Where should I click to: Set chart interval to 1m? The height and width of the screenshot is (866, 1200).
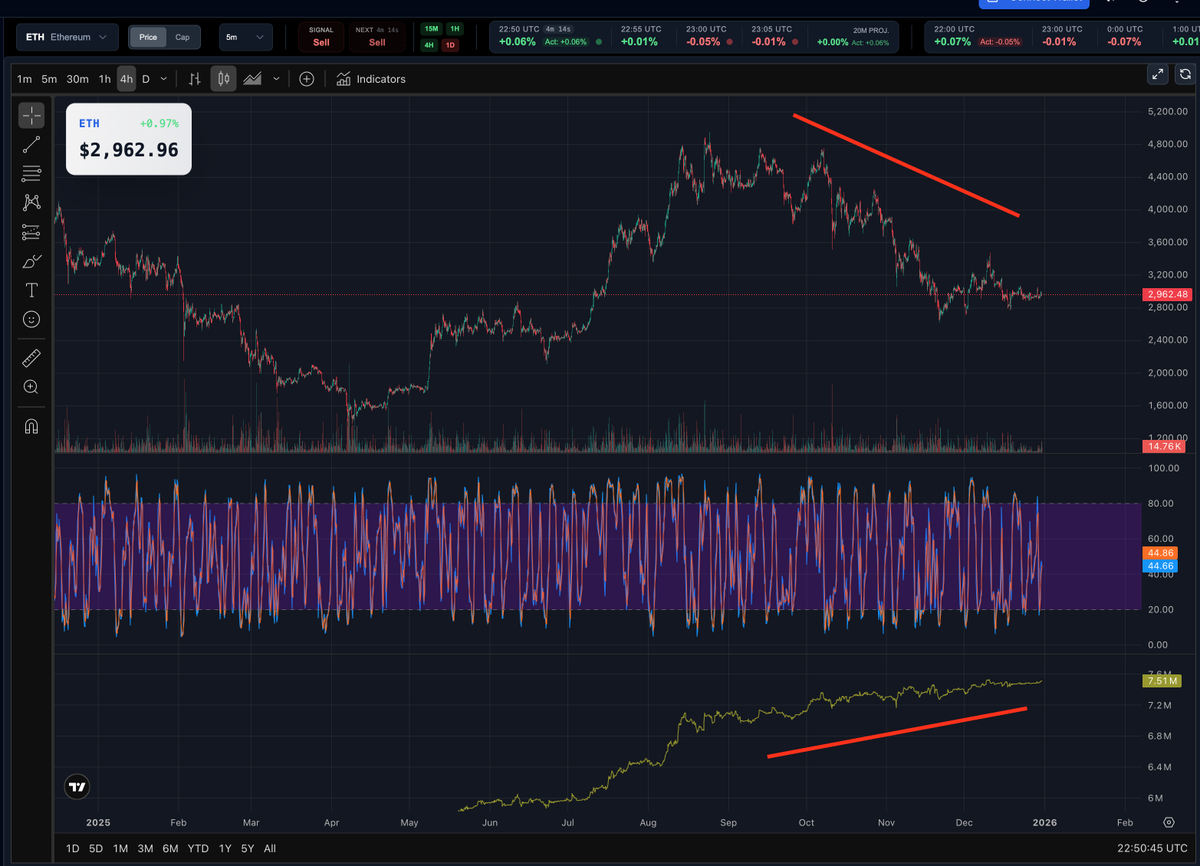tap(24, 79)
